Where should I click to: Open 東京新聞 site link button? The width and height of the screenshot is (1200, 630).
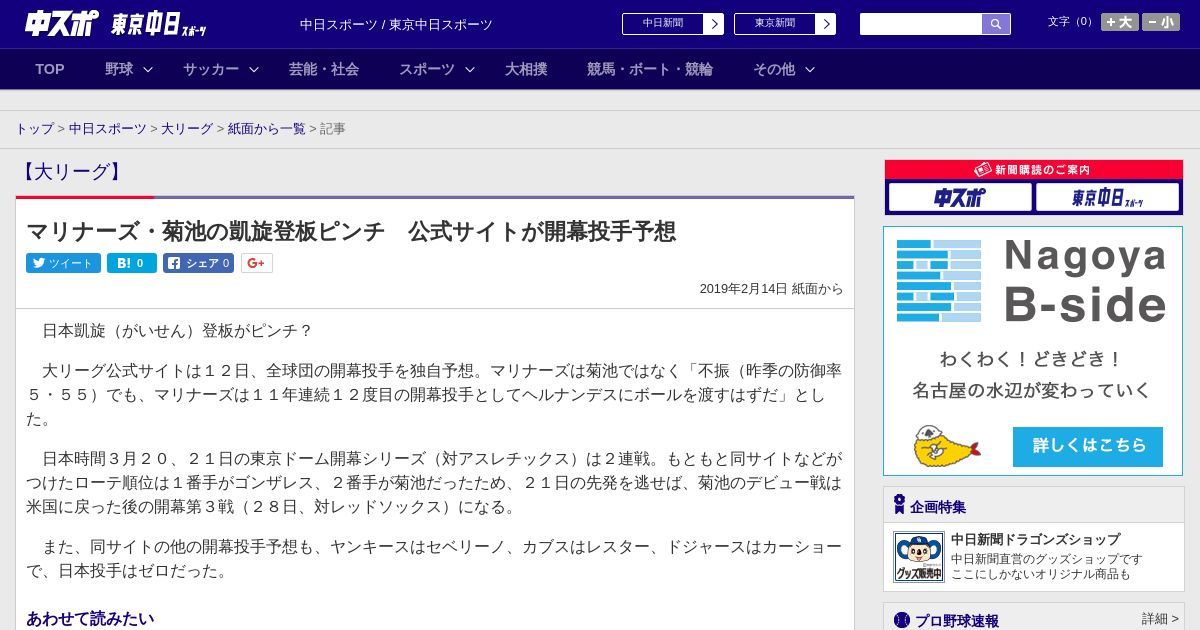[785, 24]
